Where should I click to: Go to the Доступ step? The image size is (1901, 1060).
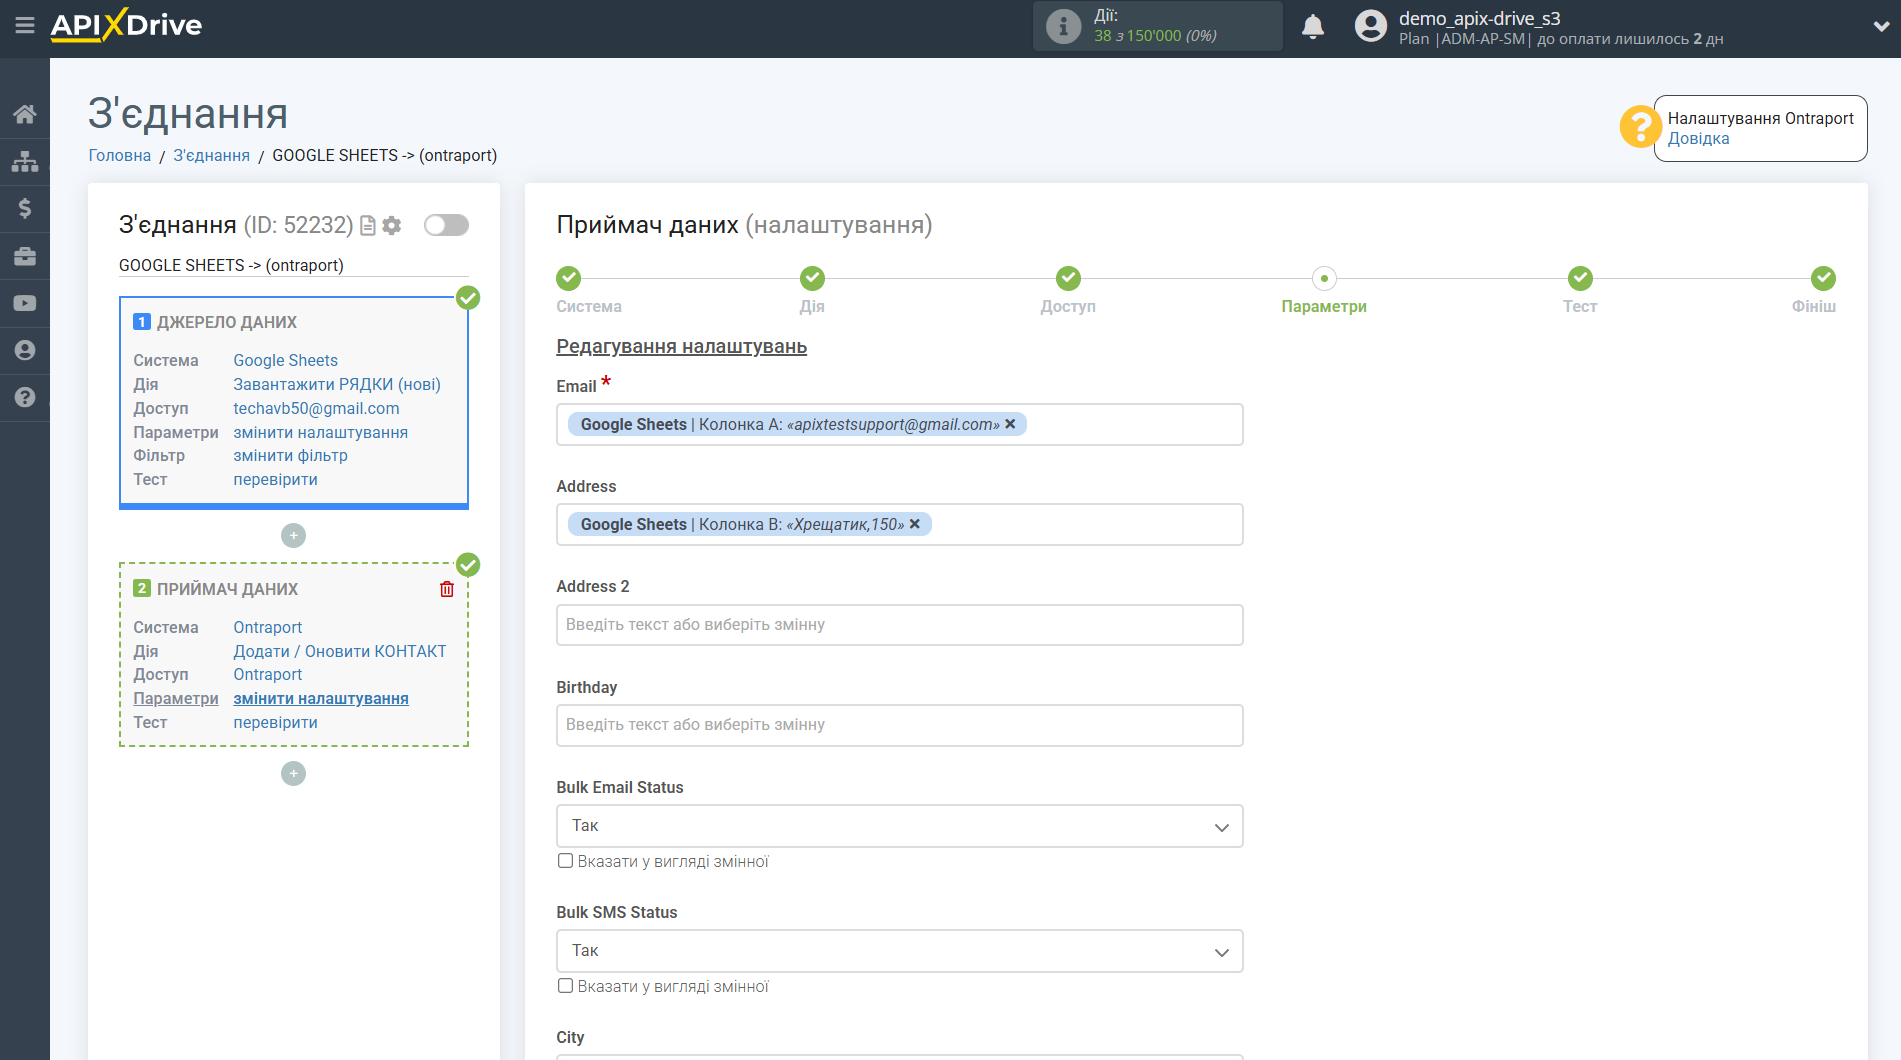pos(1067,279)
